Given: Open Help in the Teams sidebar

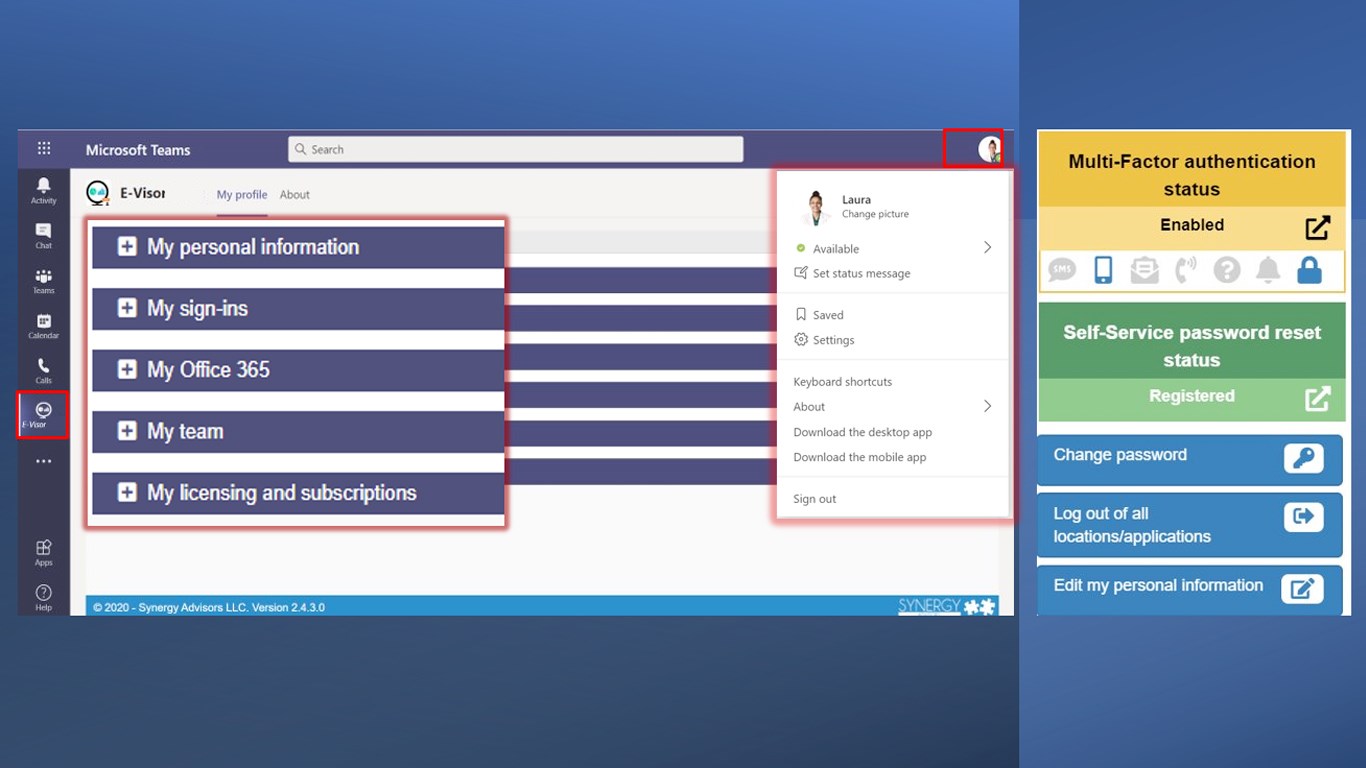Looking at the screenshot, I should point(44,597).
